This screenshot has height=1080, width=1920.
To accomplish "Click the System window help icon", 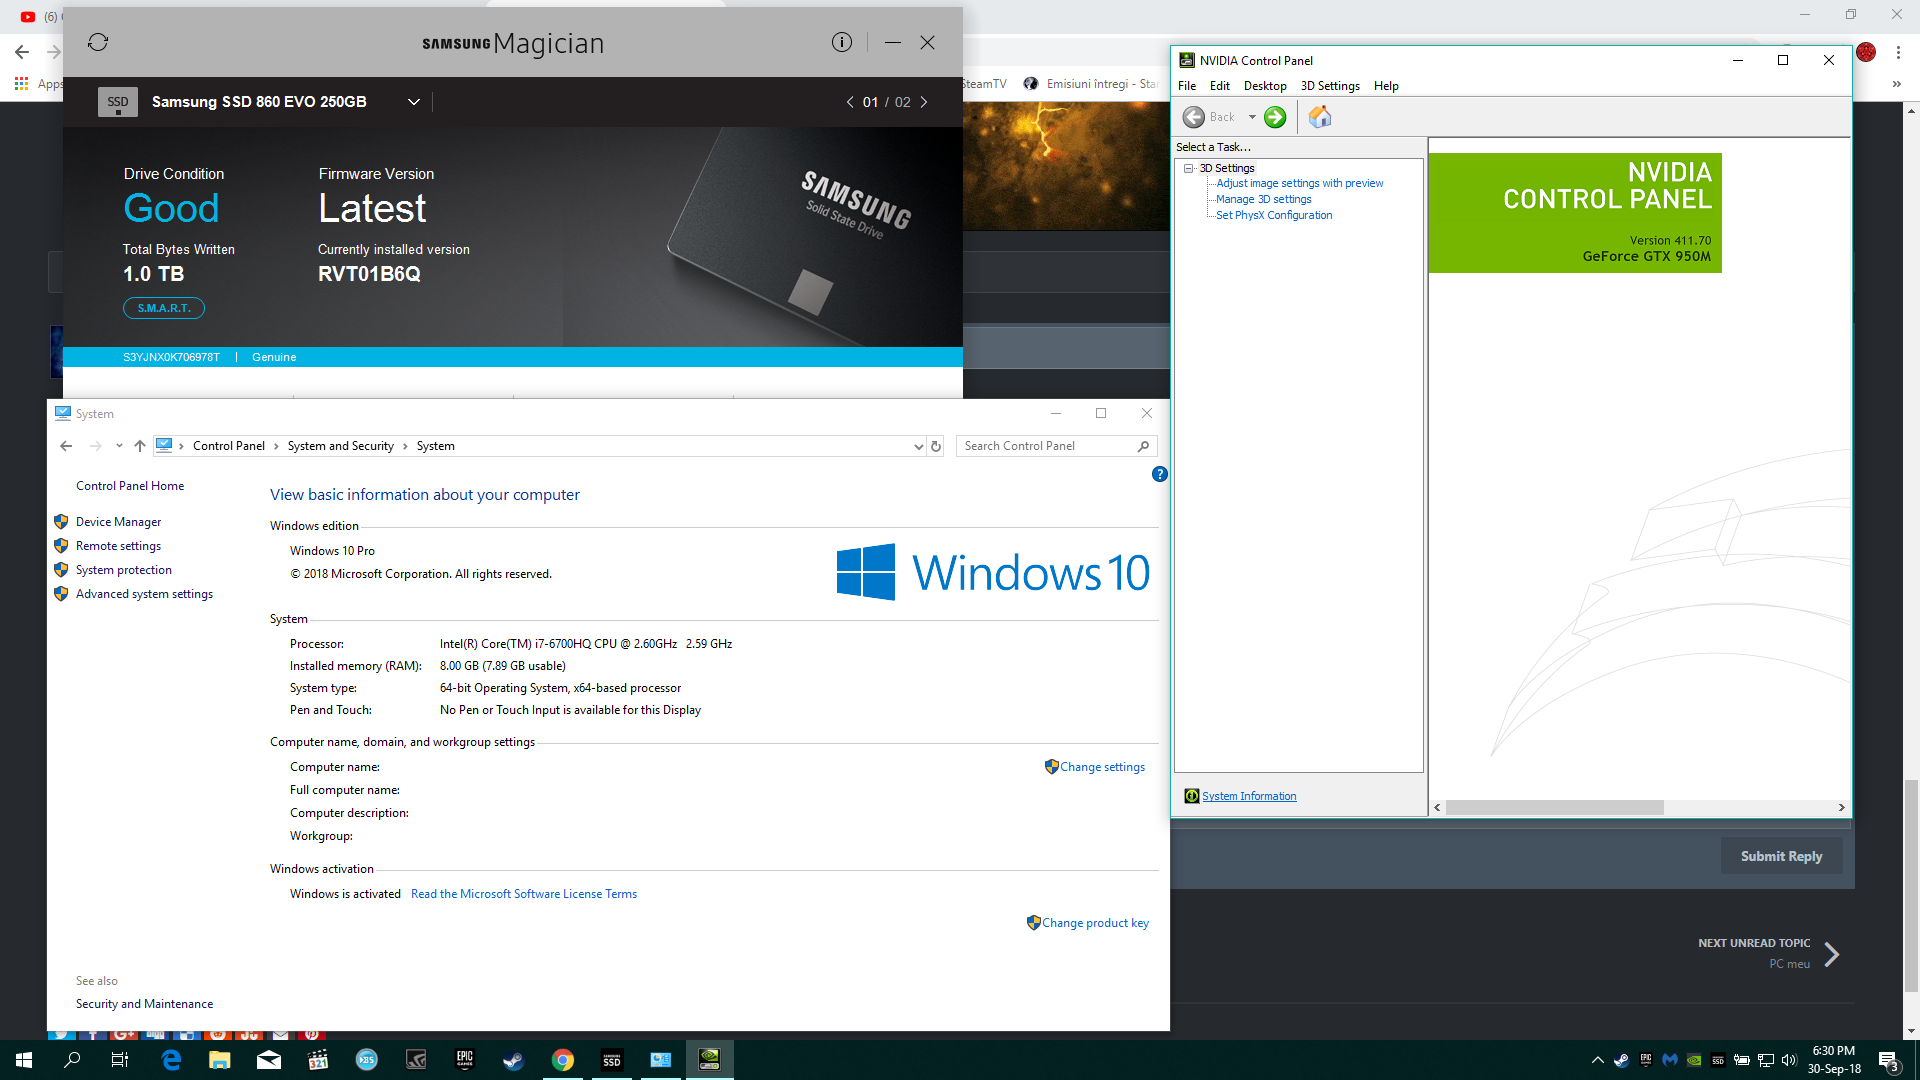I will [x=1159, y=474].
